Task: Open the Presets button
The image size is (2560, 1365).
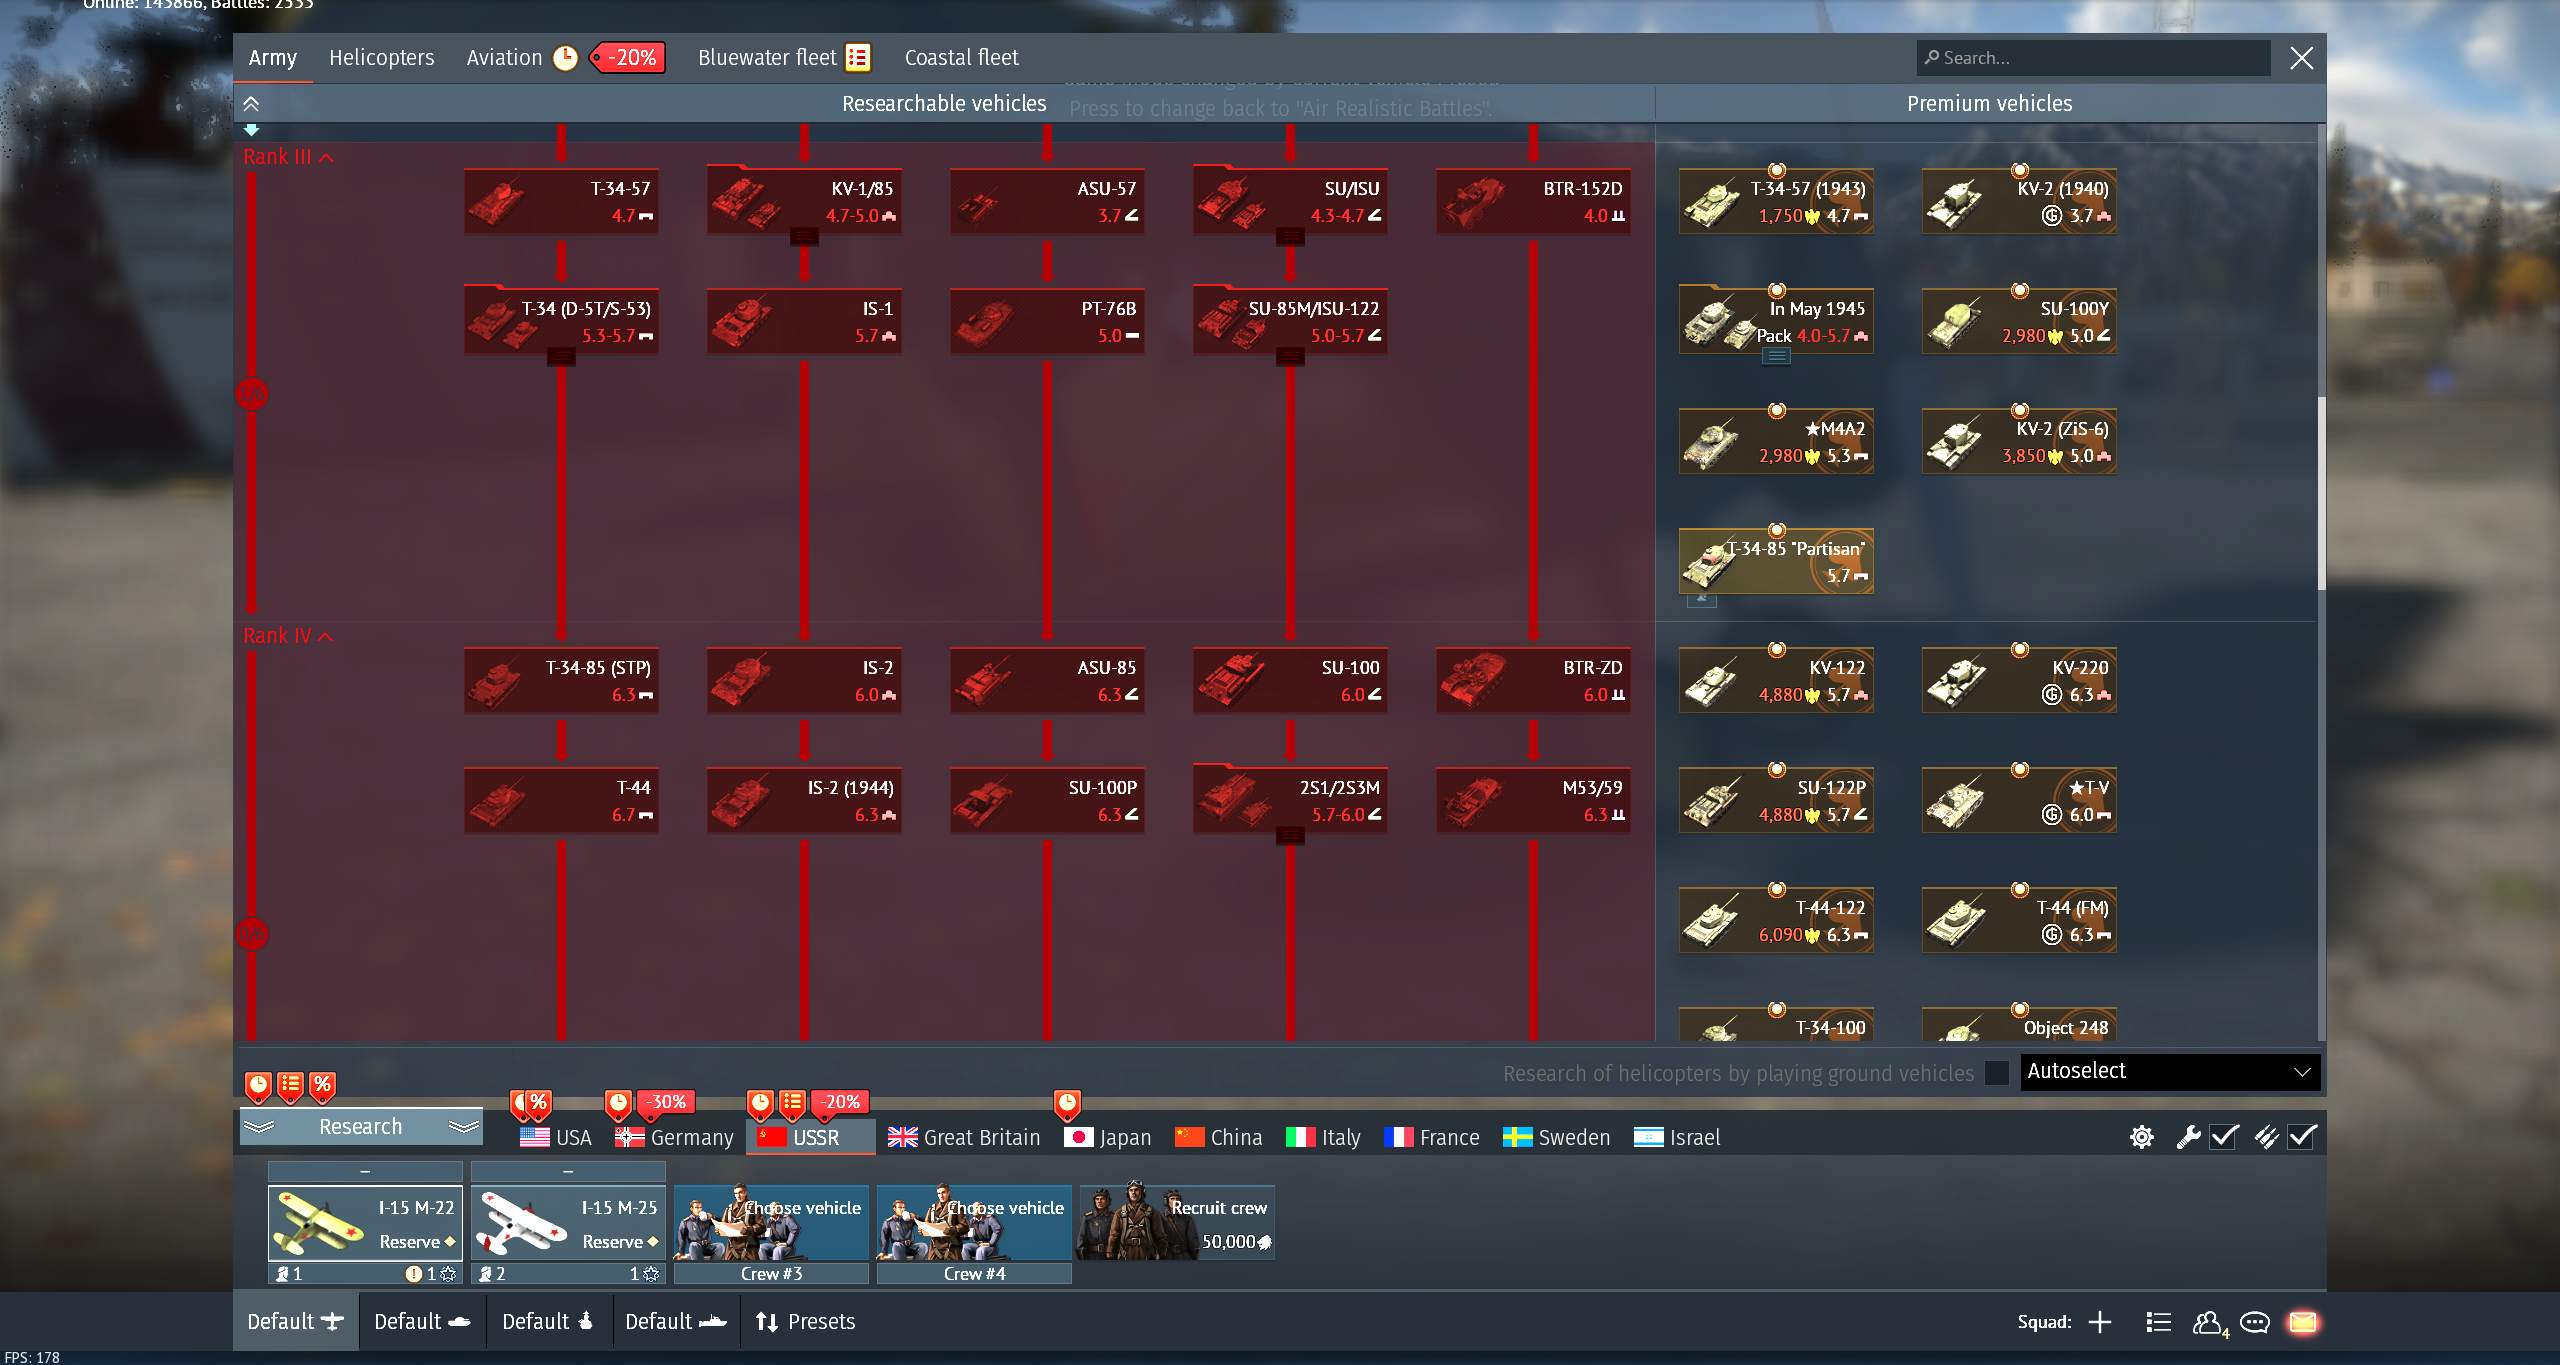Action: (x=805, y=1322)
